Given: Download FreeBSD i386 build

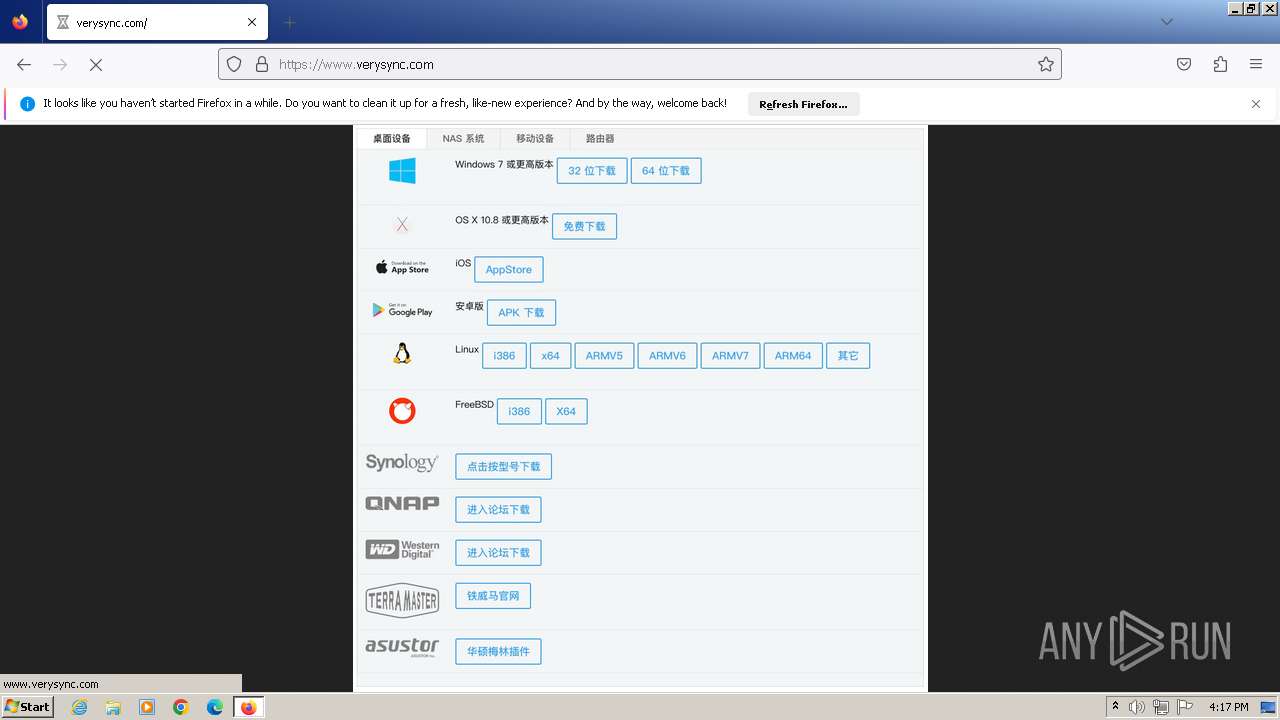Looking at the screenshot, I should click(x=519, y=412).
